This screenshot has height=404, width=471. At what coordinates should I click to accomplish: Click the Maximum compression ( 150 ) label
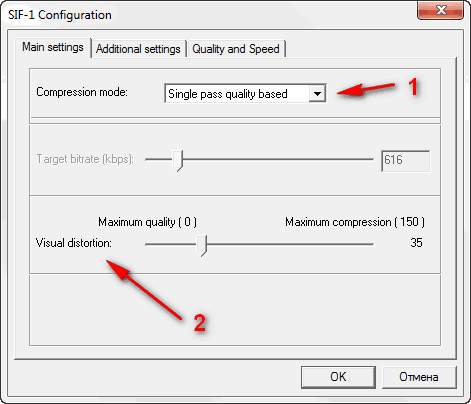(355, 222)
